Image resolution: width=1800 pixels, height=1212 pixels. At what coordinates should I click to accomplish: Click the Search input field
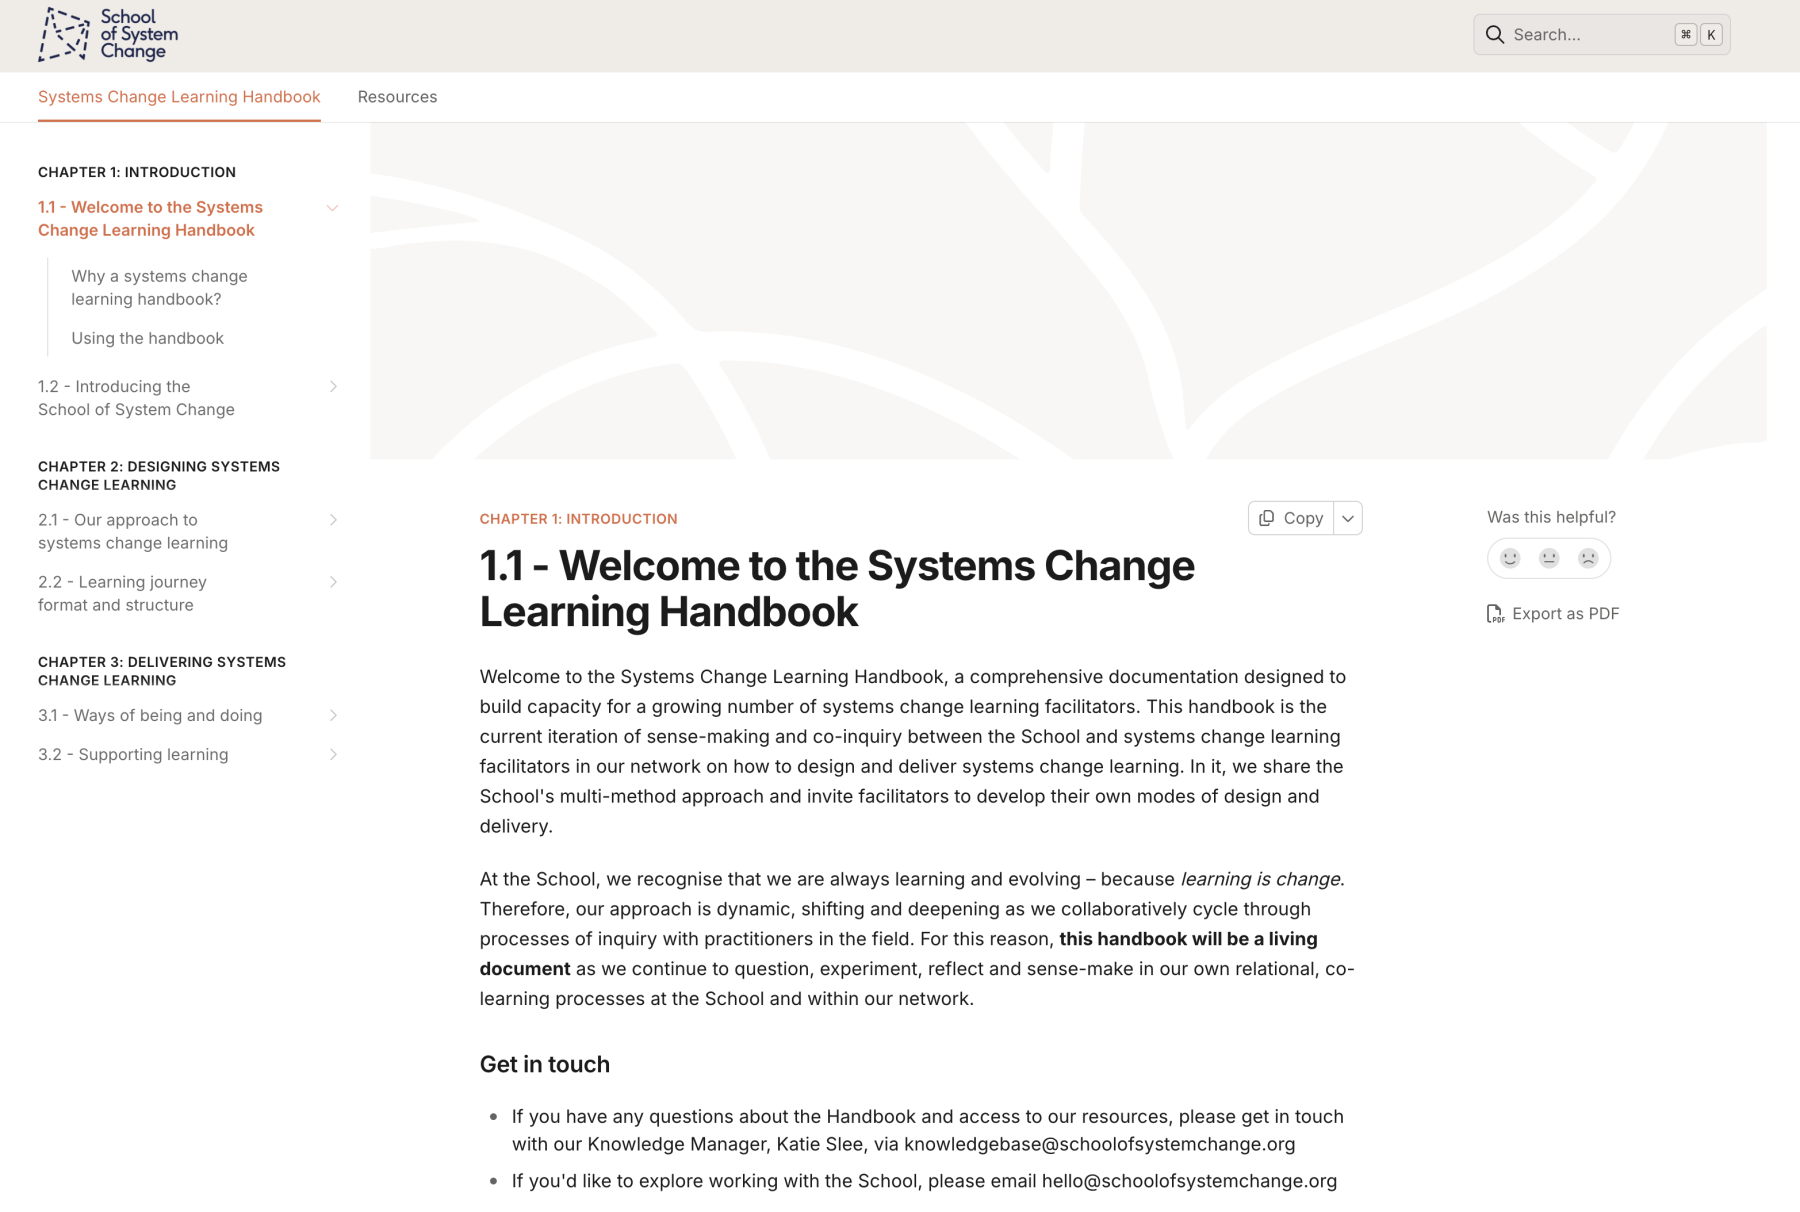point(1601,35)
